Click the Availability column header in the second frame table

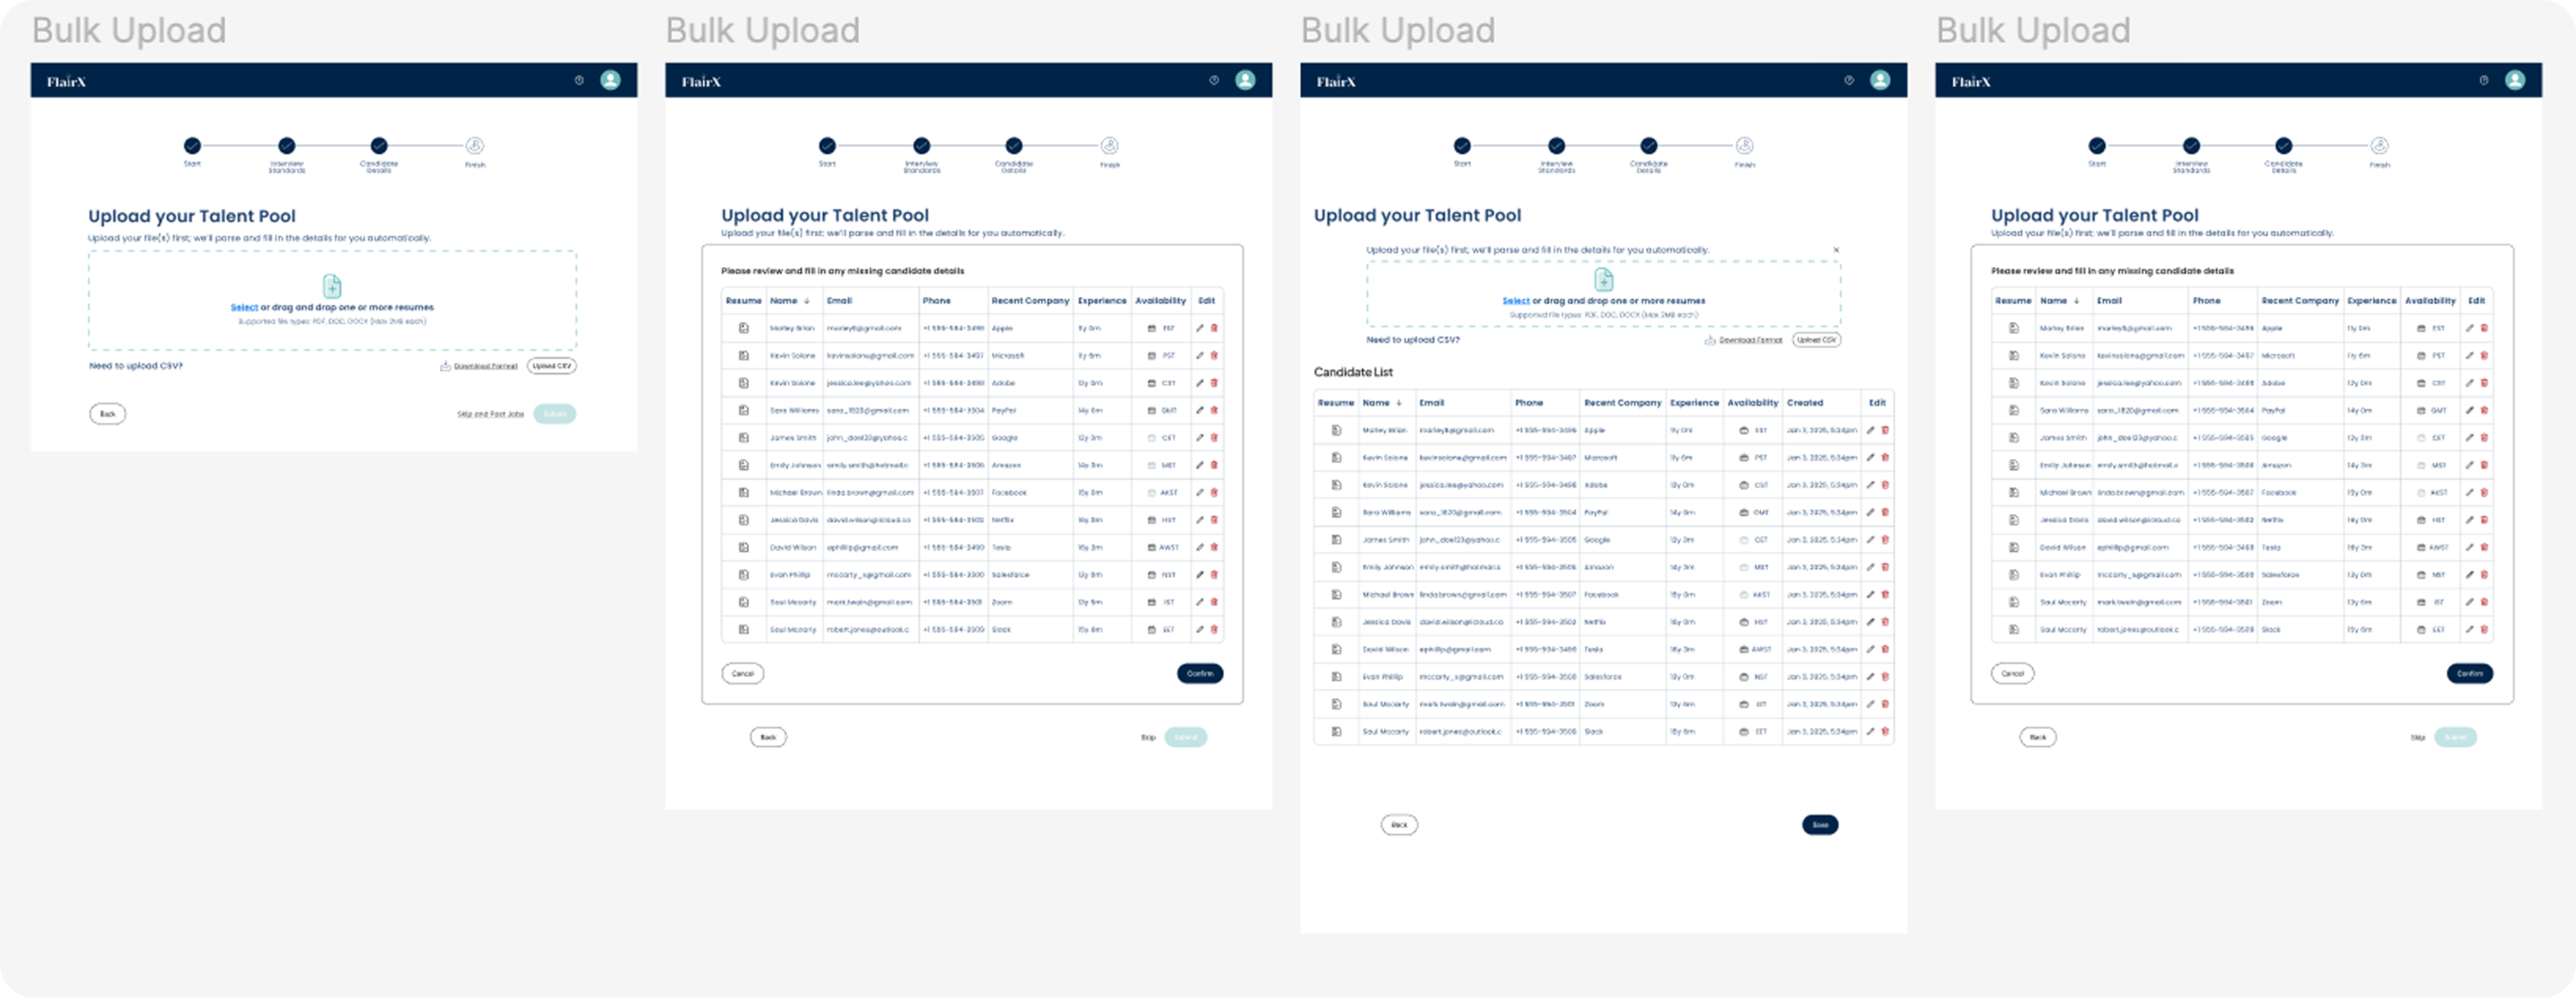tap(1160, 301)
